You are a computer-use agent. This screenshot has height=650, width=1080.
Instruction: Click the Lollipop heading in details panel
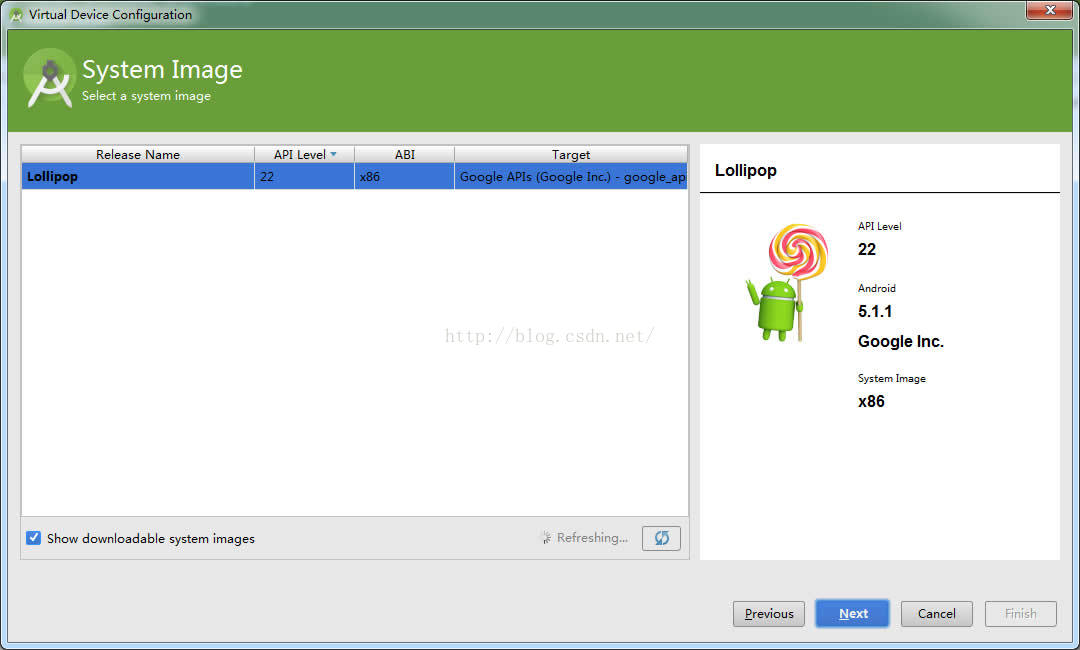745,170
